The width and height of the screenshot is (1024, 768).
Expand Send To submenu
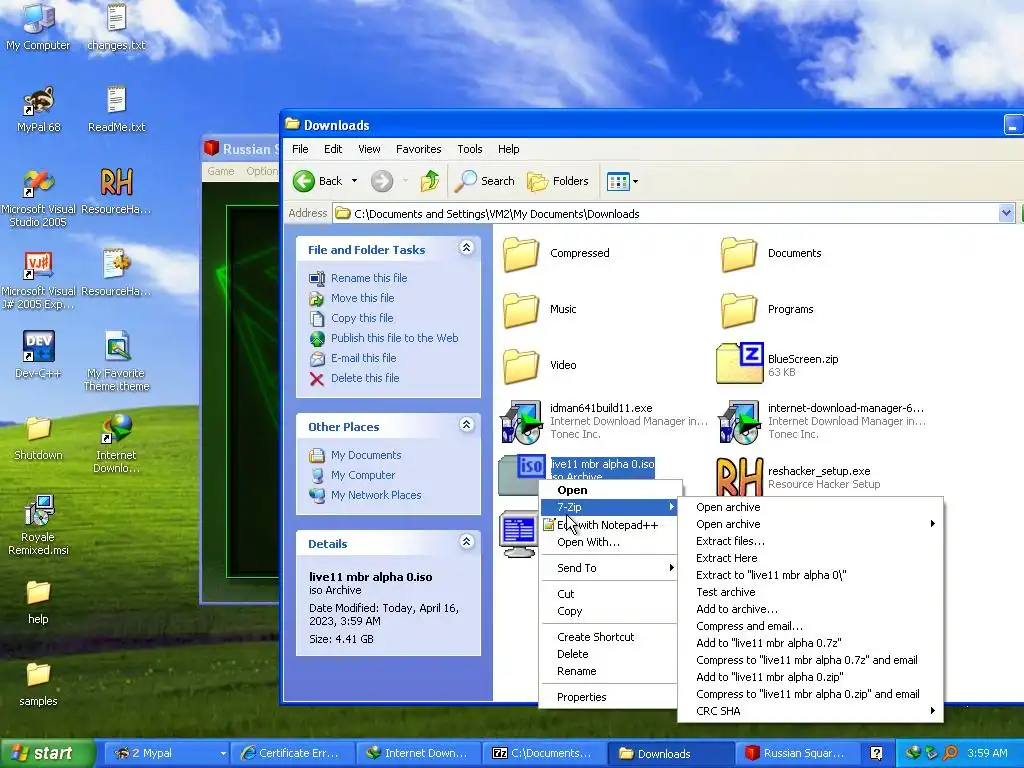tap(609, 568)
